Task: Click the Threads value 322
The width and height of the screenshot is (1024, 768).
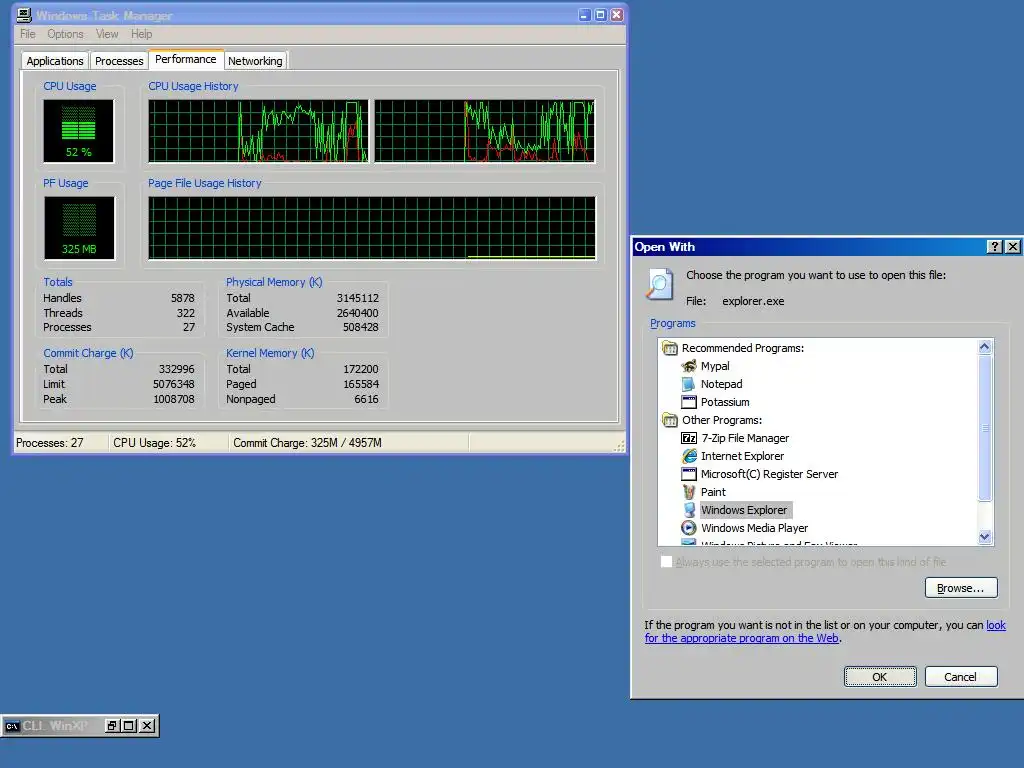Action: click(x=185, y=313)
